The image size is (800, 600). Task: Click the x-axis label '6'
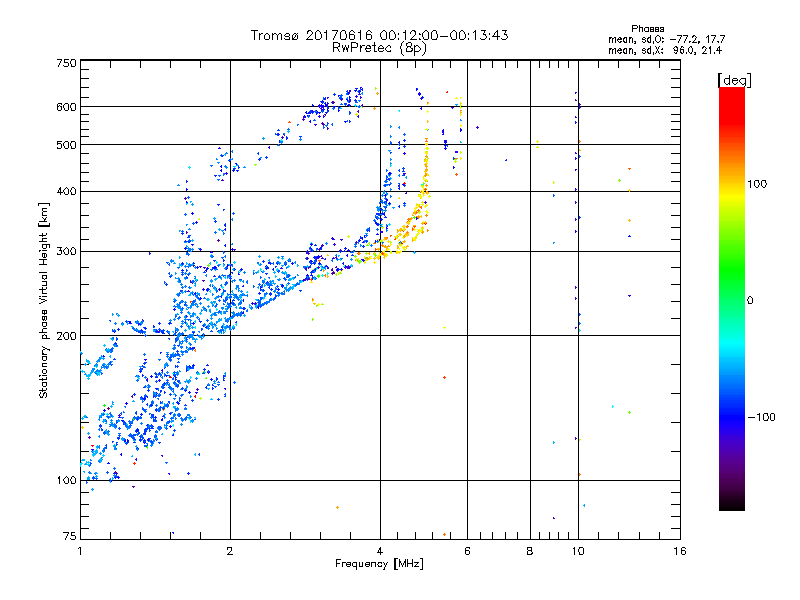tap(467, 551)
